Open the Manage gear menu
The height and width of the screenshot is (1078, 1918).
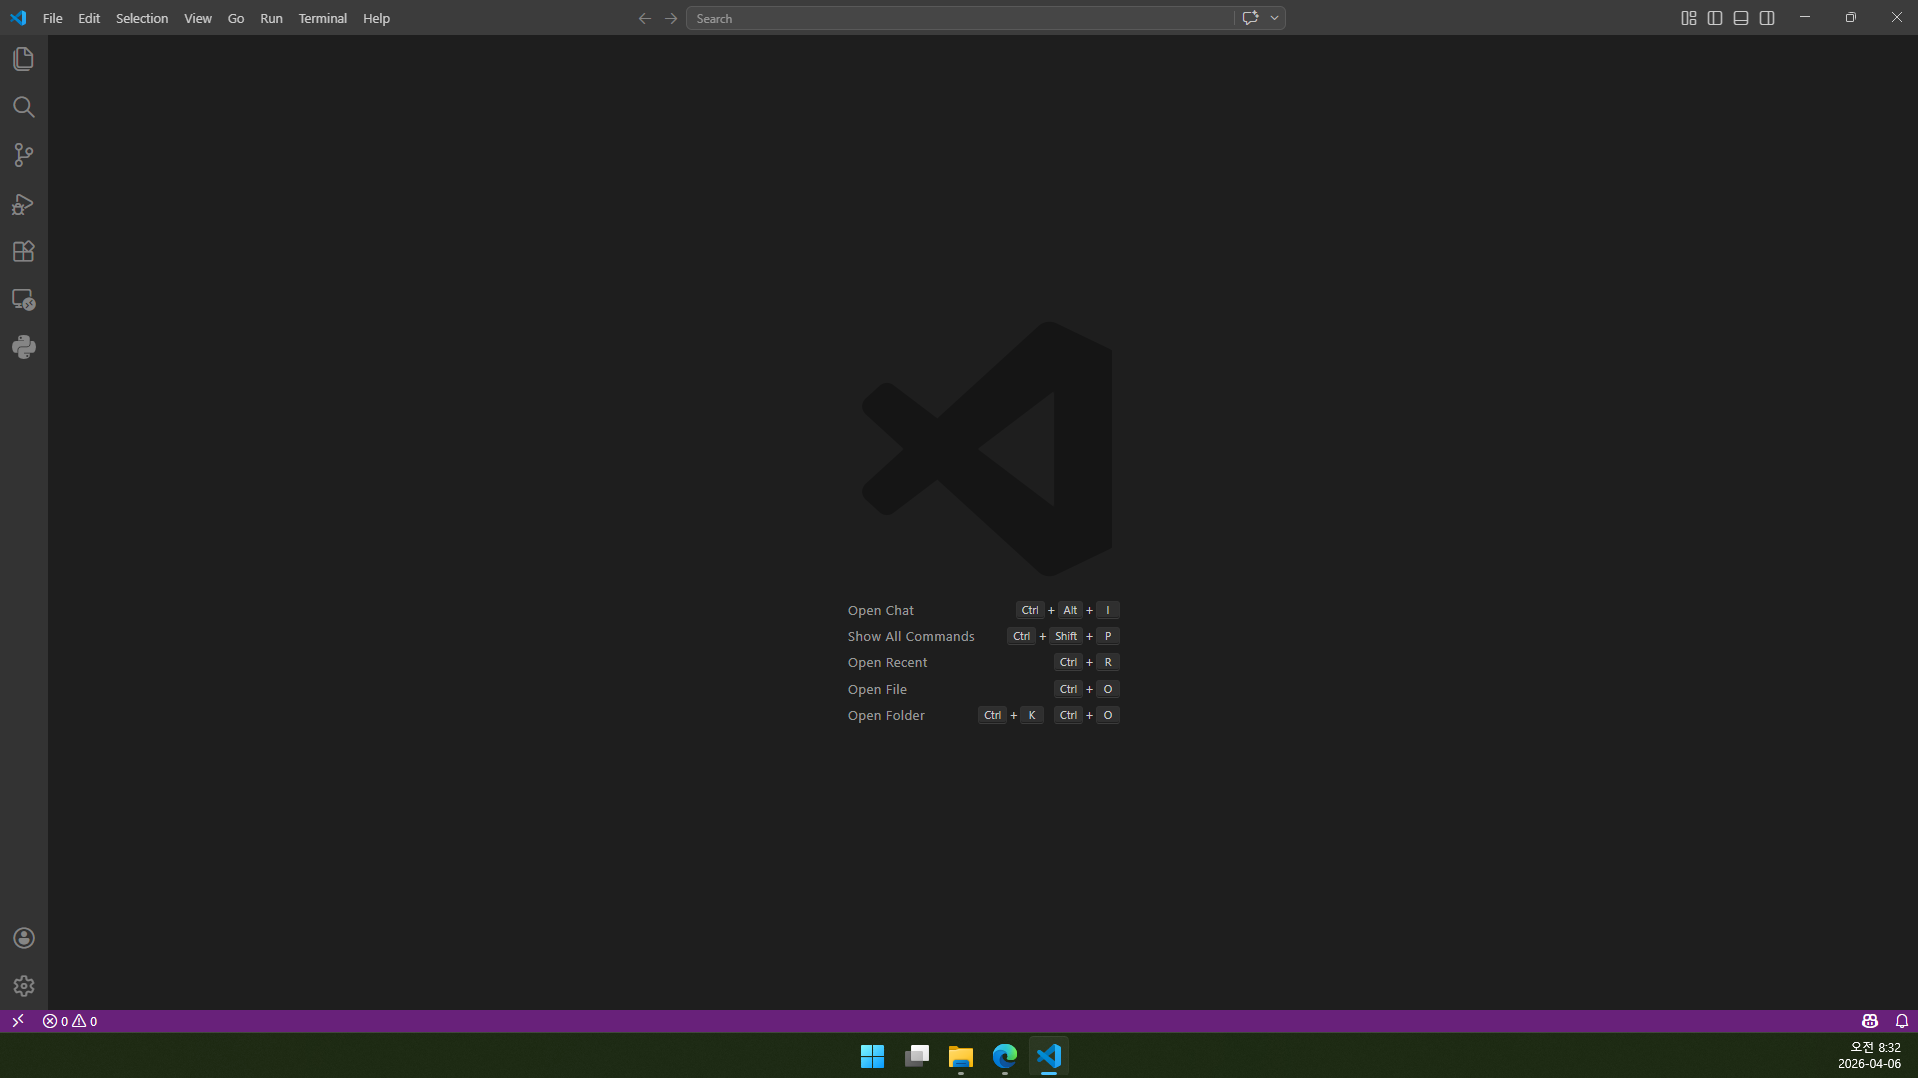(x=24, y=986)
